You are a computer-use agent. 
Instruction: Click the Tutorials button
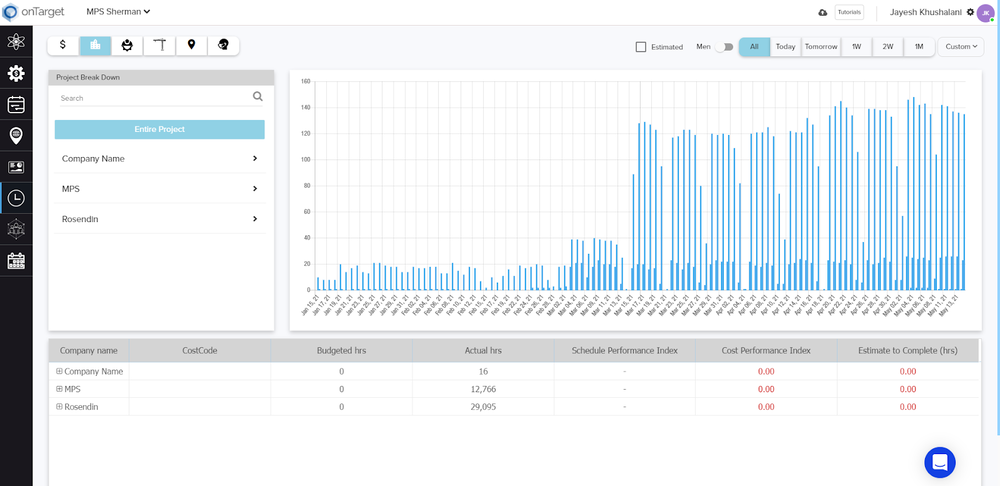[x=849, y=12]
